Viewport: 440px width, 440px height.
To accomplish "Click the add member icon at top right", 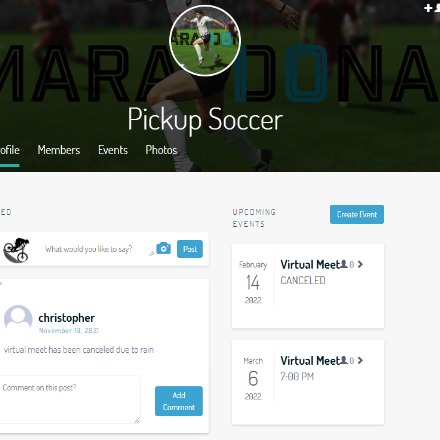I will click(x=432, y=8).
